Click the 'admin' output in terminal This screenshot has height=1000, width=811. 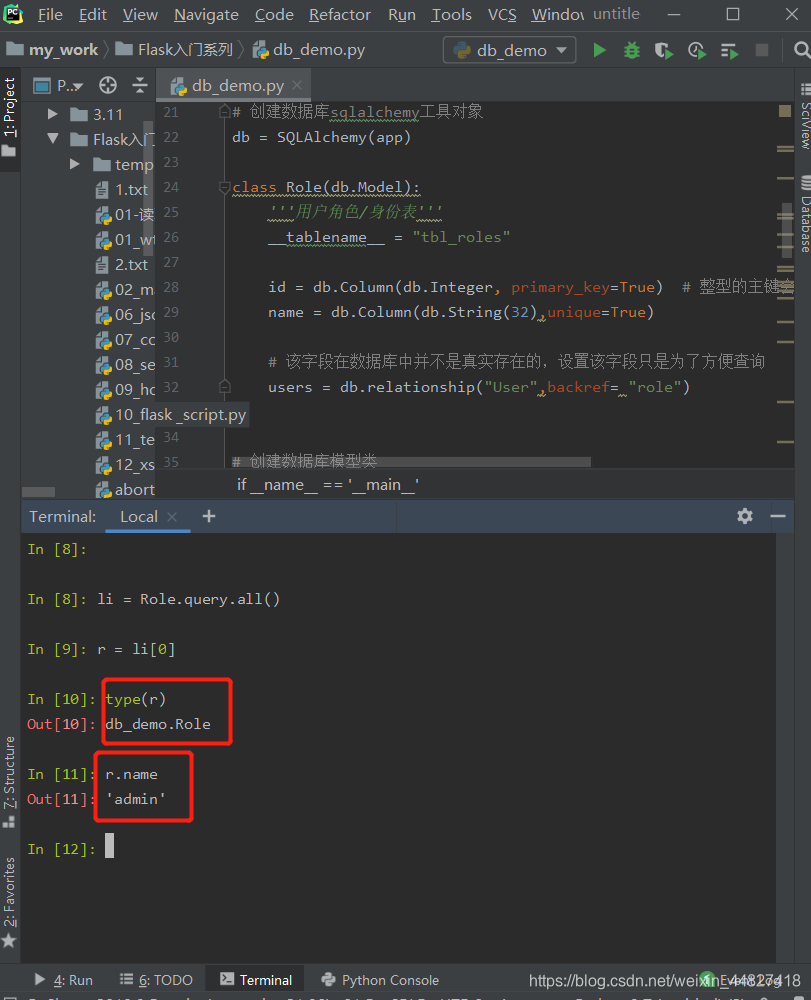tap(136, 799)
